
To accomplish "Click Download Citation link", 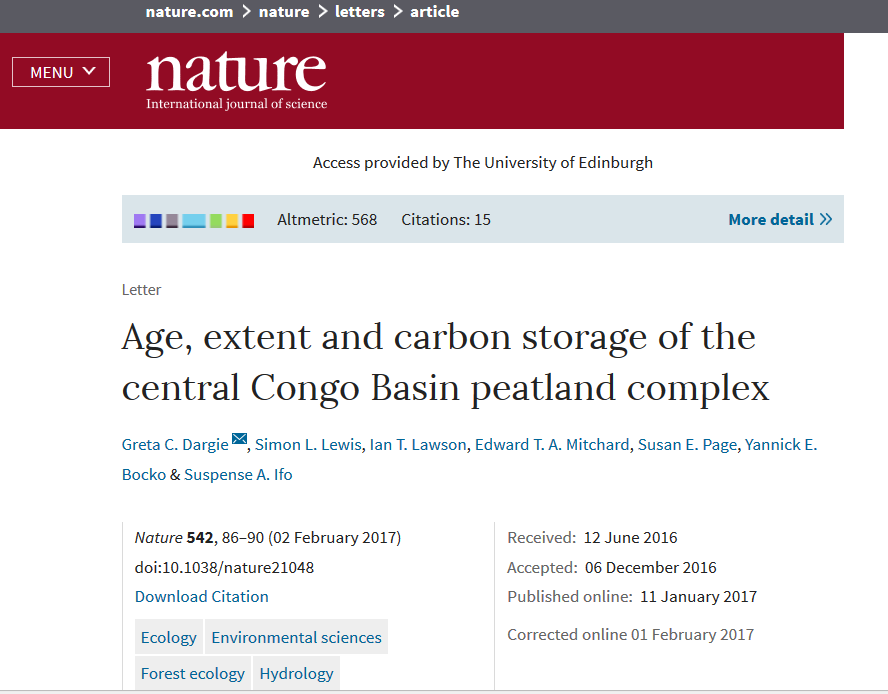I will pos(202,597).
